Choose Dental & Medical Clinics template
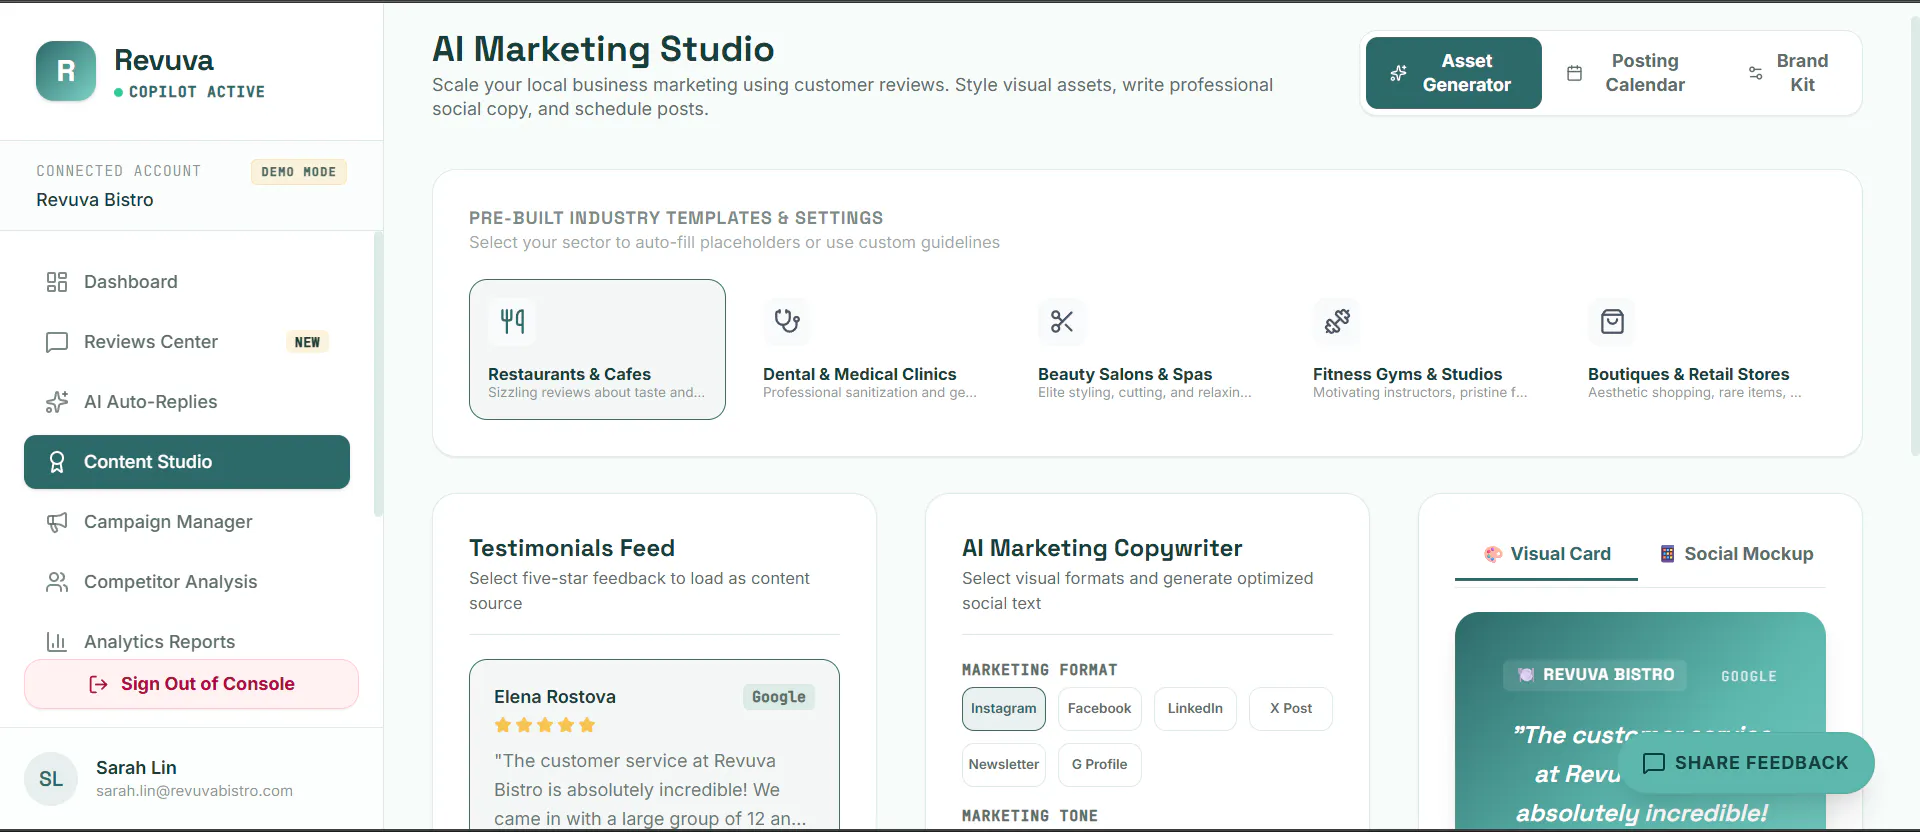 point(872,349)
